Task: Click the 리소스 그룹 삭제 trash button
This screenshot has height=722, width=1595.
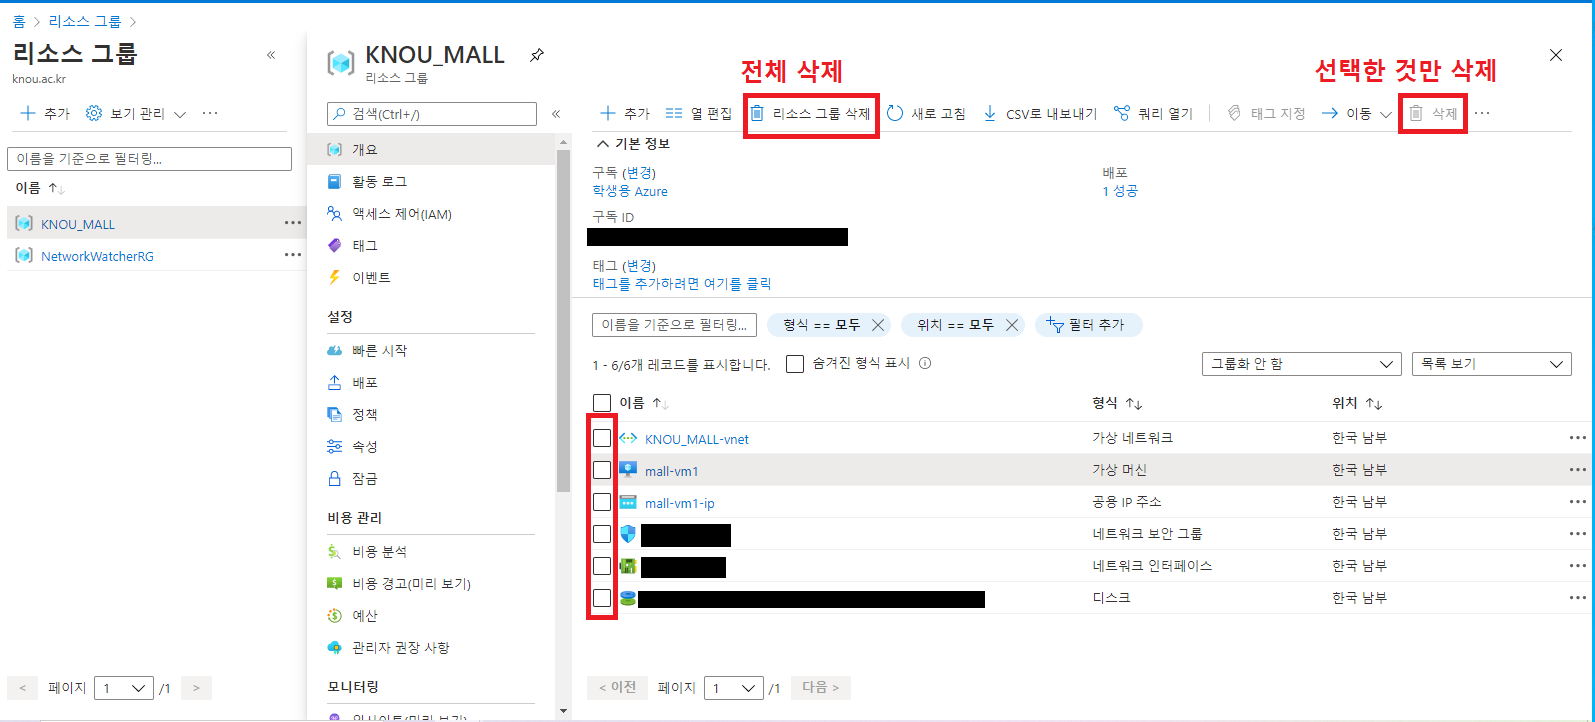Action: click(811, 114)
